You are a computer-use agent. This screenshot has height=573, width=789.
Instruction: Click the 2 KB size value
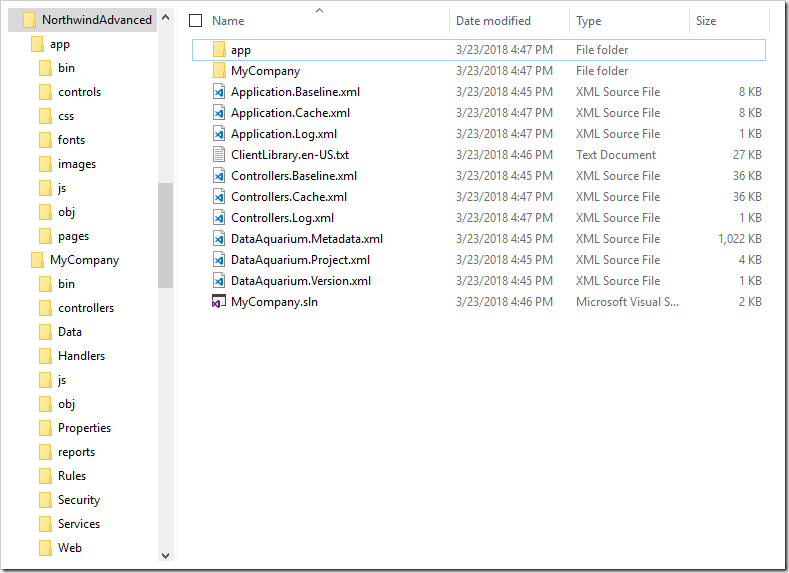tap(750, 302)
